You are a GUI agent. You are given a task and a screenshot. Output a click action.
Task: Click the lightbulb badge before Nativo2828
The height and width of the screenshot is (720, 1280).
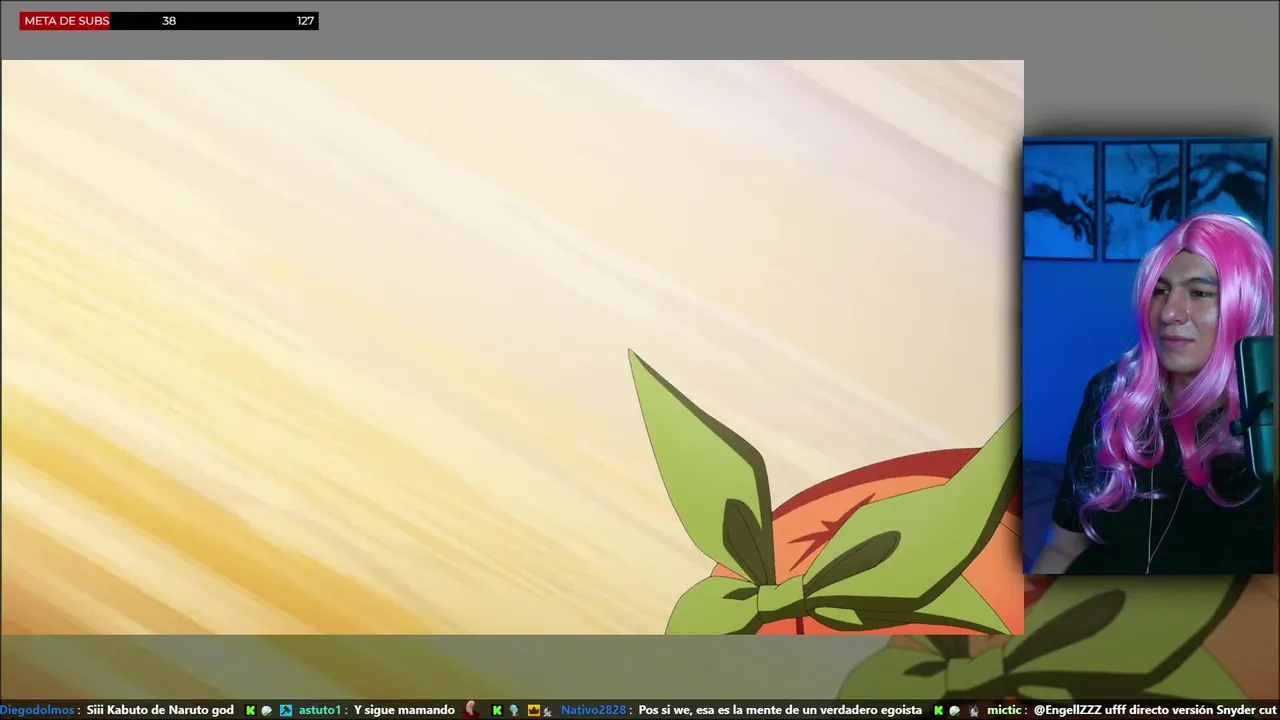coord(514,710)
